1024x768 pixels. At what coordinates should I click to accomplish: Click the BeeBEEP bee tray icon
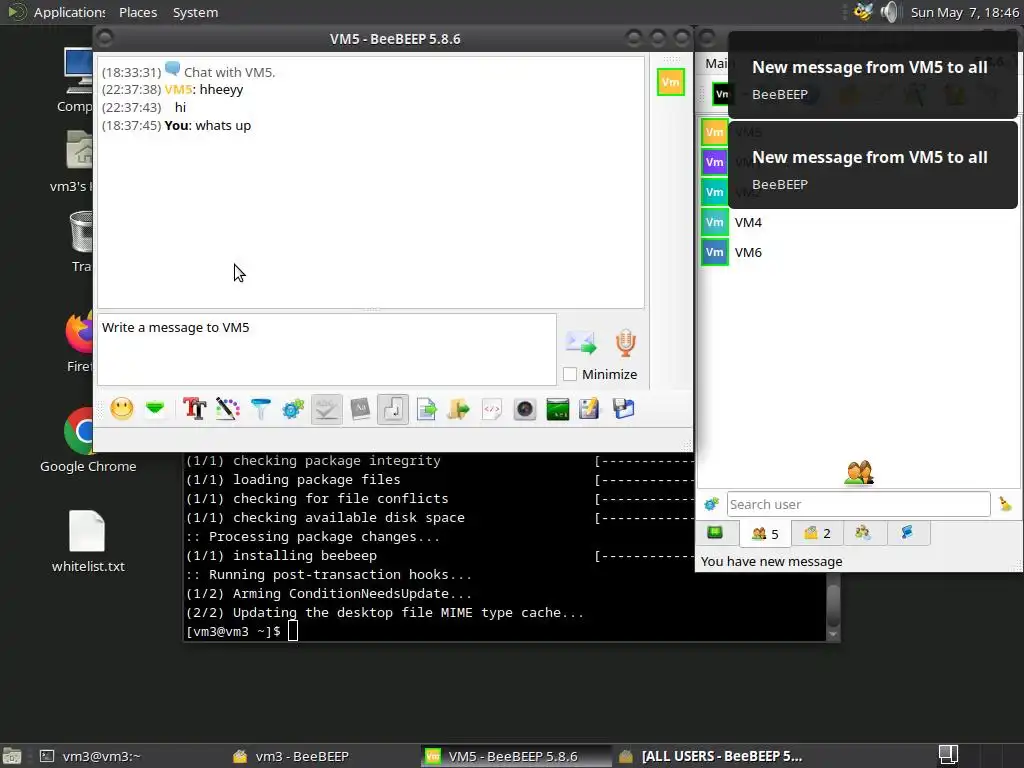(863, 12)
